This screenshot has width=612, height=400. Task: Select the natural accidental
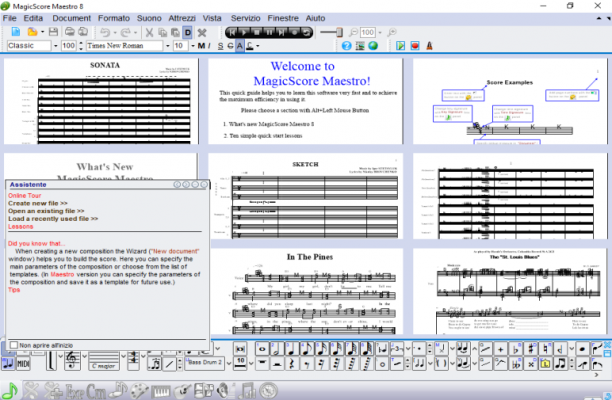click(x=545, y=349)
